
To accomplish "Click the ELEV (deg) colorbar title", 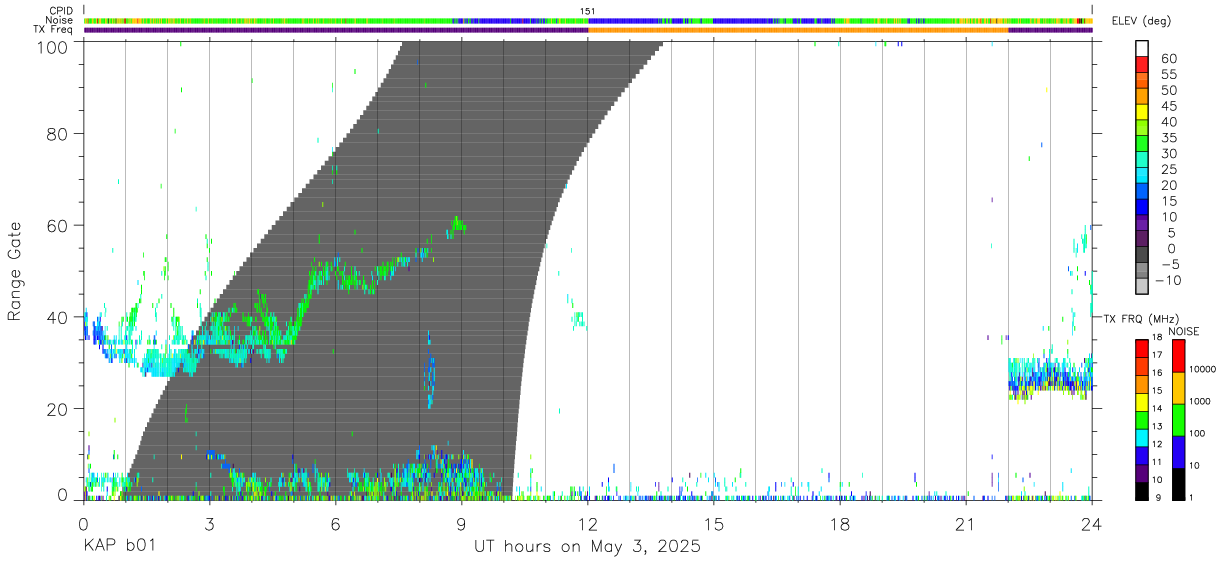I will click(x=1142, y=21).
